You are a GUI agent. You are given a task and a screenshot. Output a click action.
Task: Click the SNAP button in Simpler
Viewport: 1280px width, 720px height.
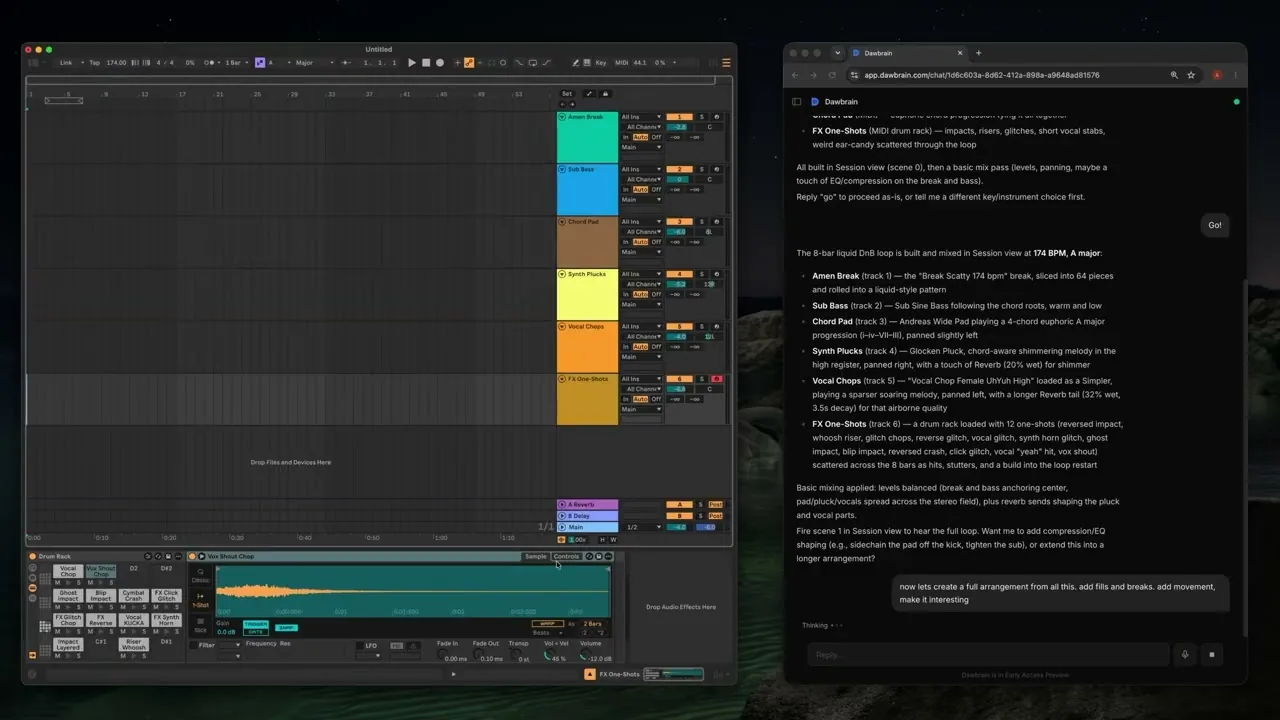click(286, 628)
